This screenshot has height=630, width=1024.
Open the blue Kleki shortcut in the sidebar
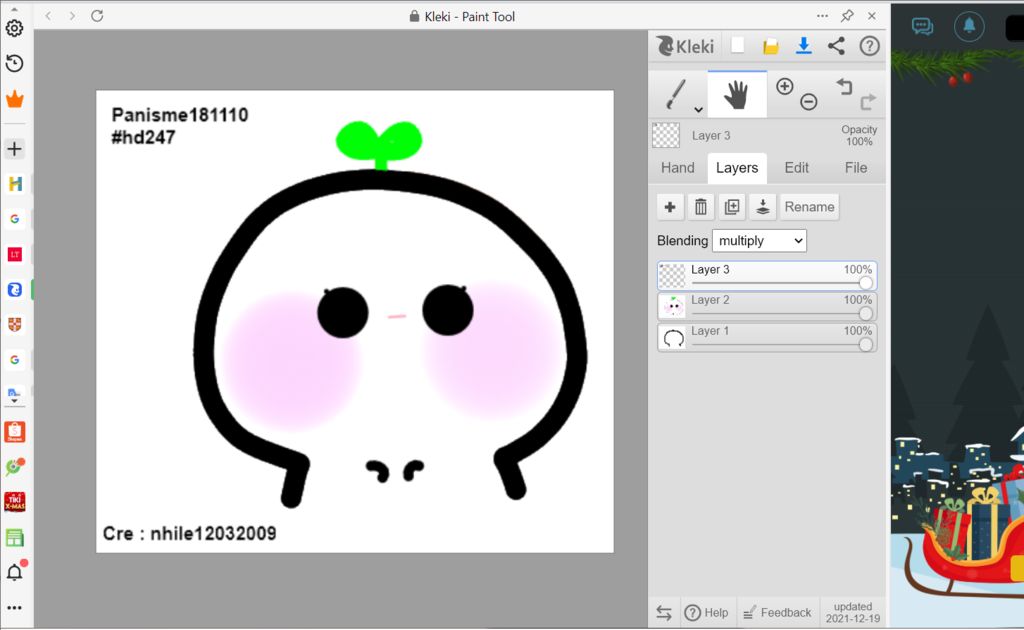point(14,289)
